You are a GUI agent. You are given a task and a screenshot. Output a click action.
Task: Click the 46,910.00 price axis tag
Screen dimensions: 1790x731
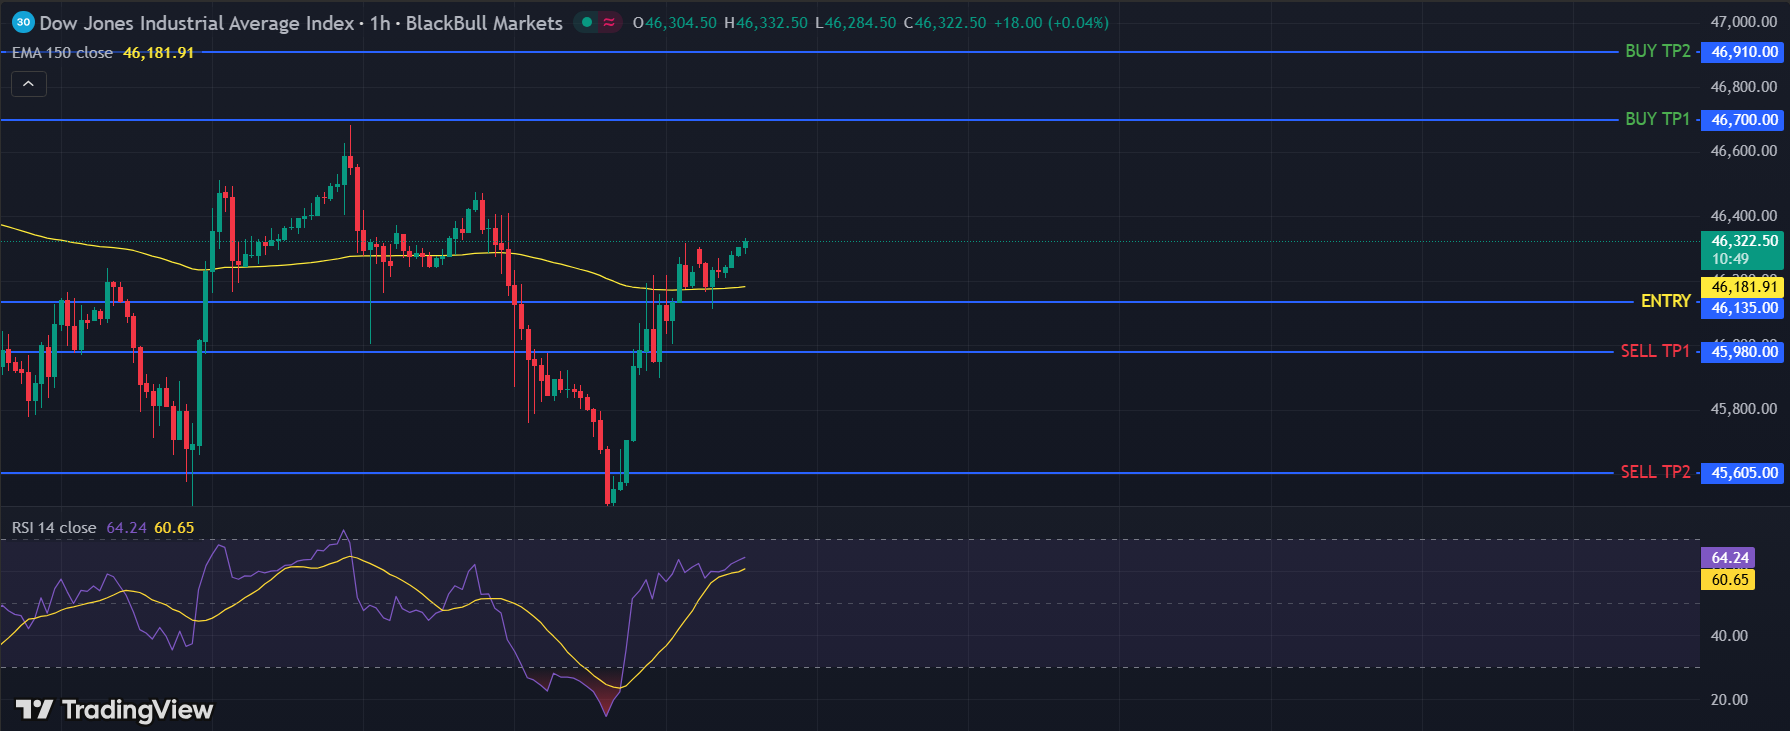[x=1743, y=52]
